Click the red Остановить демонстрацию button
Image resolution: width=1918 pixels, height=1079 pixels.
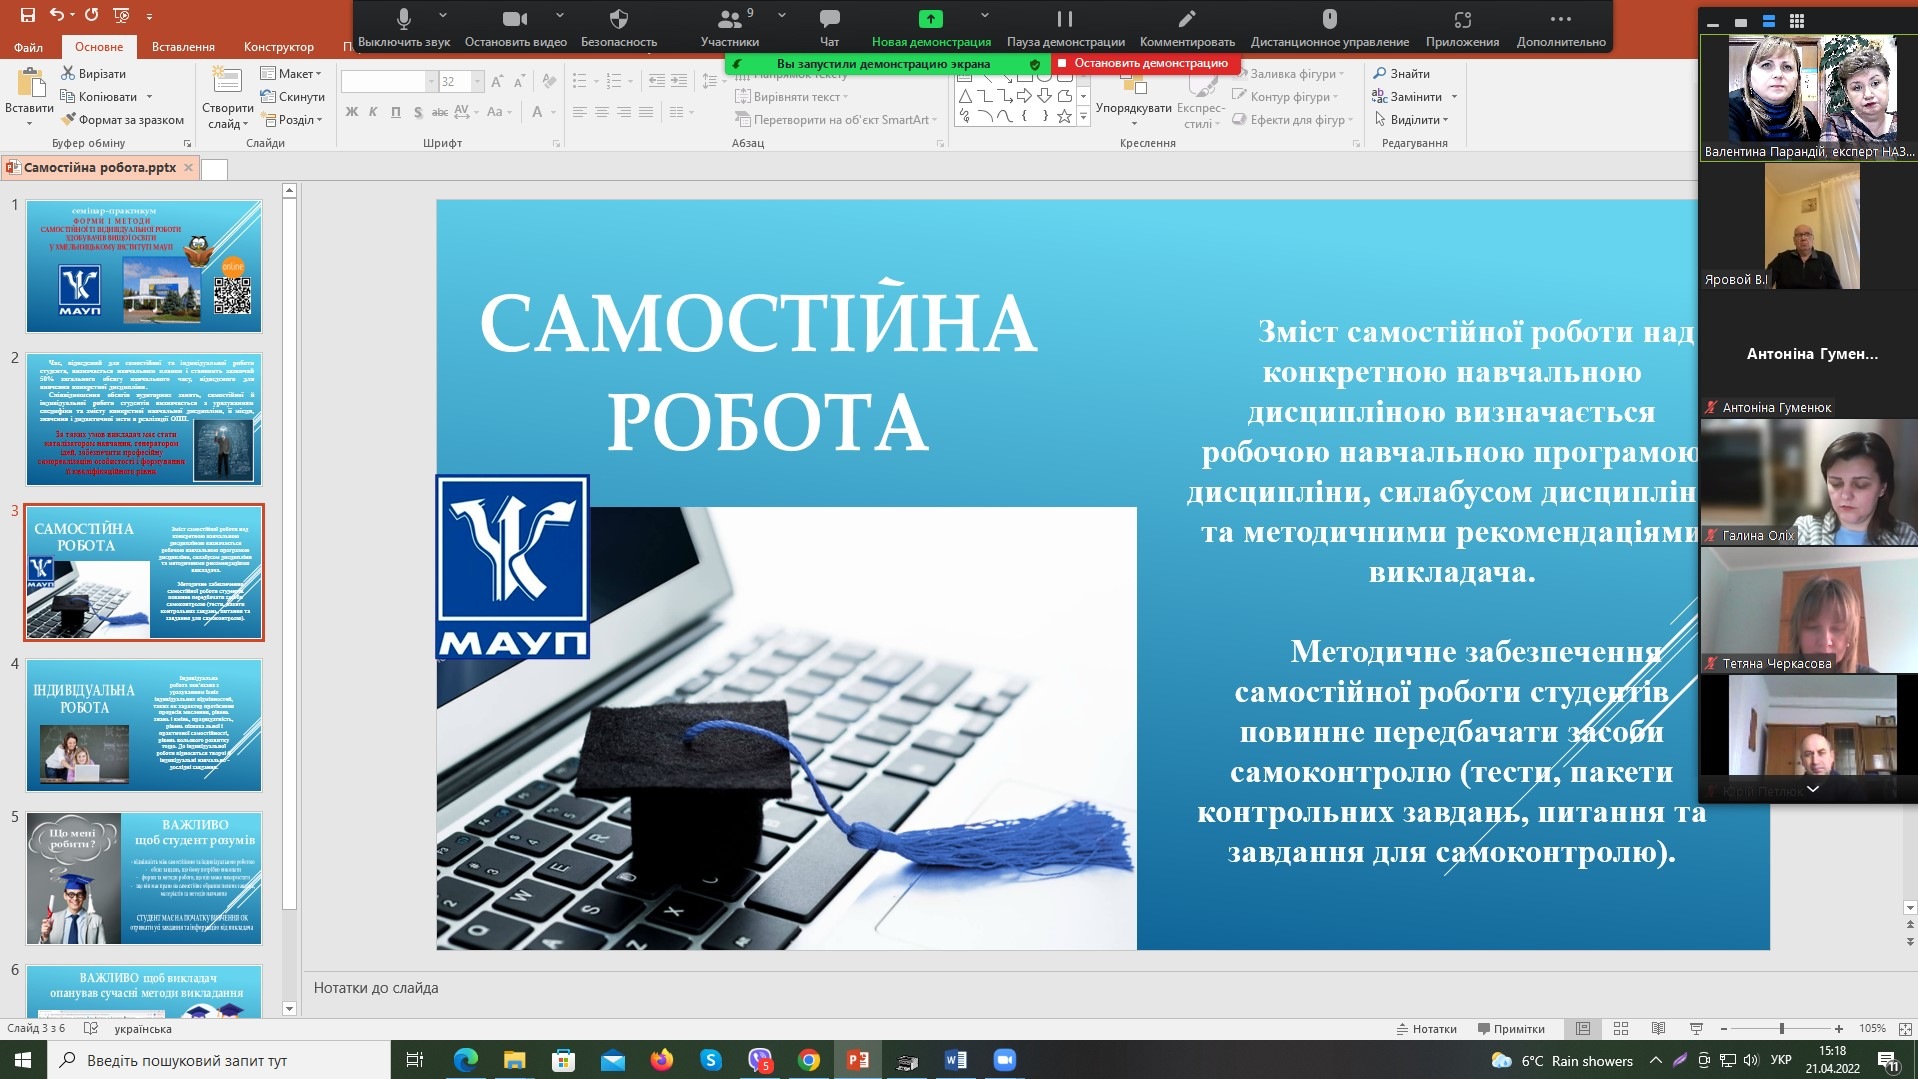[x=1143, y=64]
